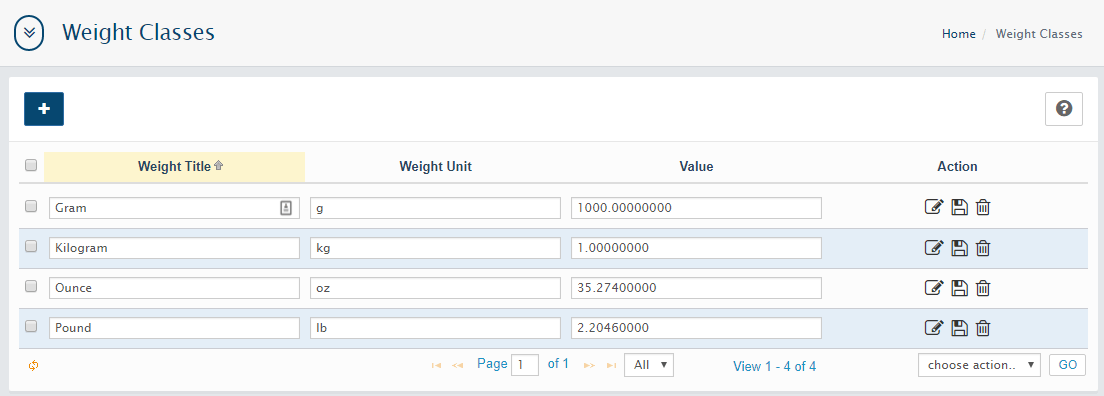Edit the Ounce row with pencil icon

(x=933, y=287)
